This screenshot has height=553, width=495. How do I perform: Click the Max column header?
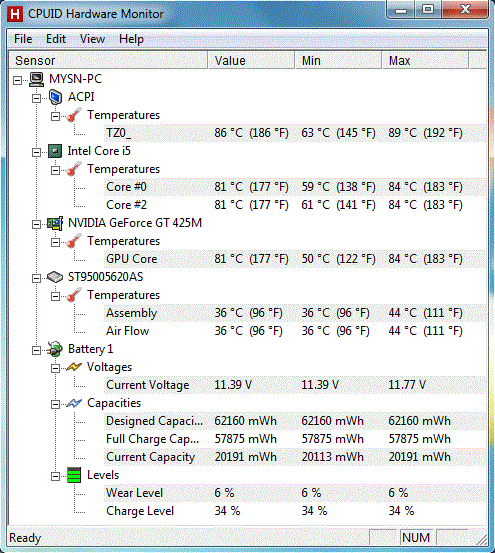426,60
